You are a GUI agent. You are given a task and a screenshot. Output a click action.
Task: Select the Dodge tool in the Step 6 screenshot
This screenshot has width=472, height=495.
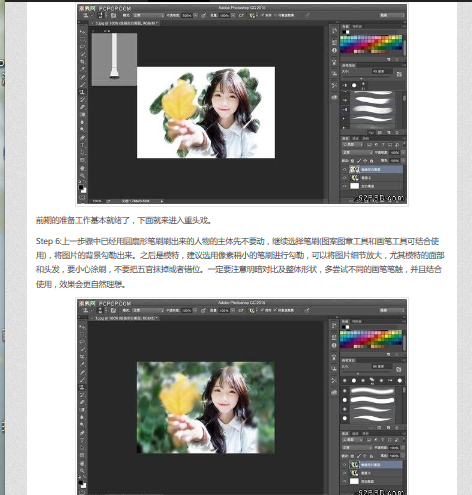pyautogui.click(x=82, y=425)
